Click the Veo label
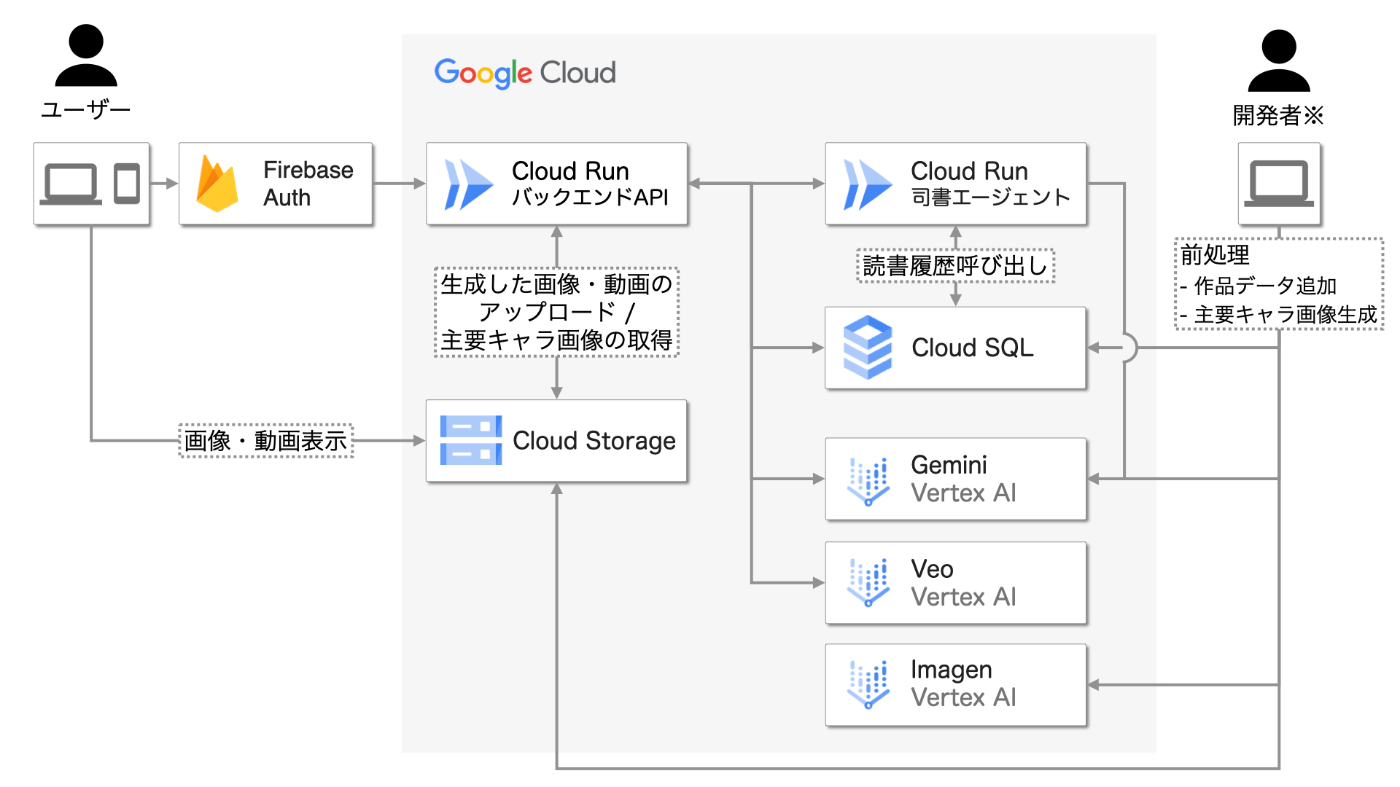Image resolution: width=1400 pixels, height=787 pixels. tap(931, 569)
